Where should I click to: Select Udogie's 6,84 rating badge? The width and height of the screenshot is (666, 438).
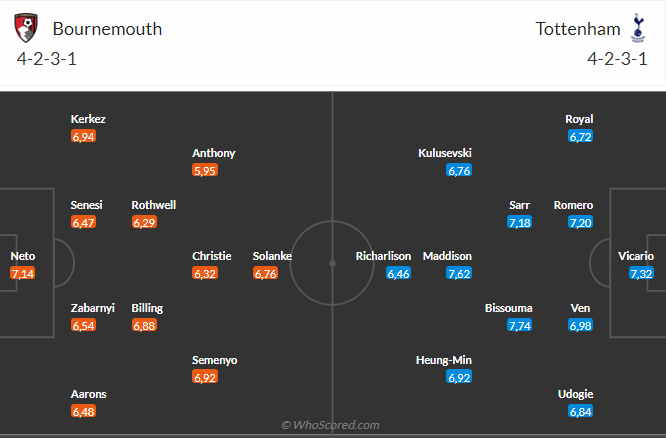tap(581, 411)
